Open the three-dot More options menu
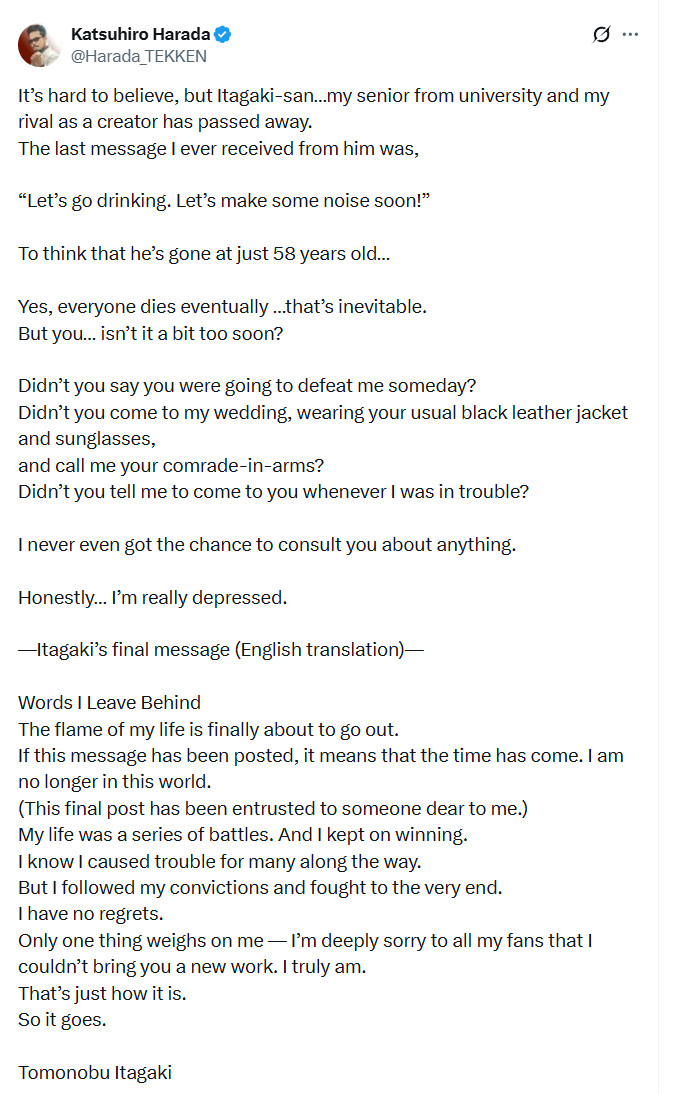Viewport: 687px width, 1094px height. (630, 35)
